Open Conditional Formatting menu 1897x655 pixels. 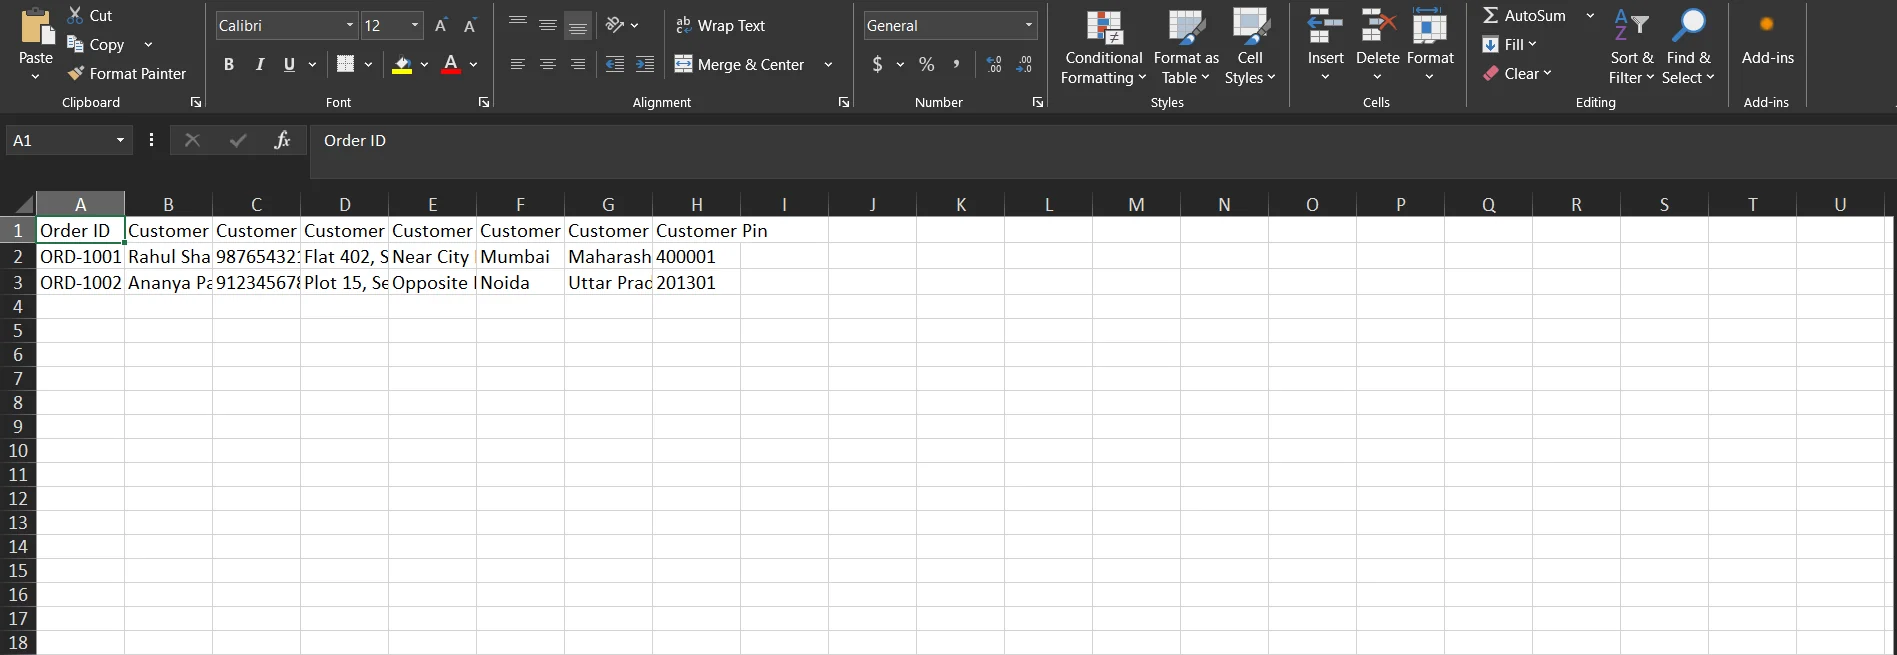[1104, 47]
